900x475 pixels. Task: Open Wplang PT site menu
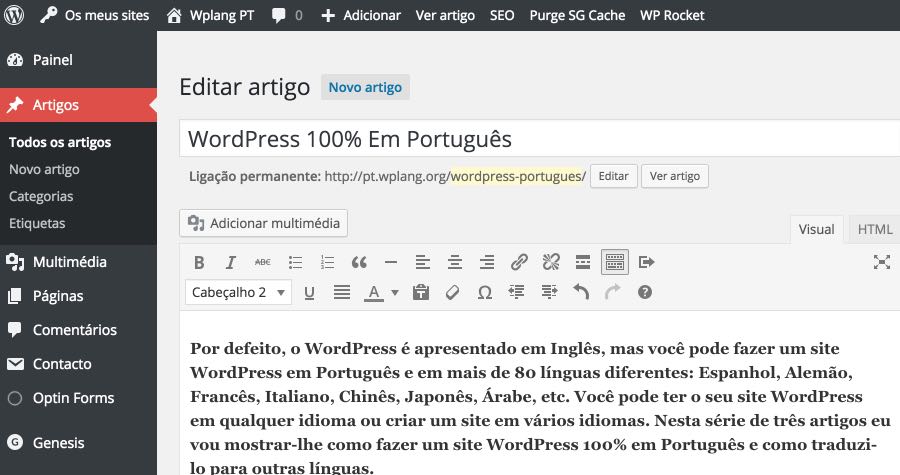pos(210,15)
